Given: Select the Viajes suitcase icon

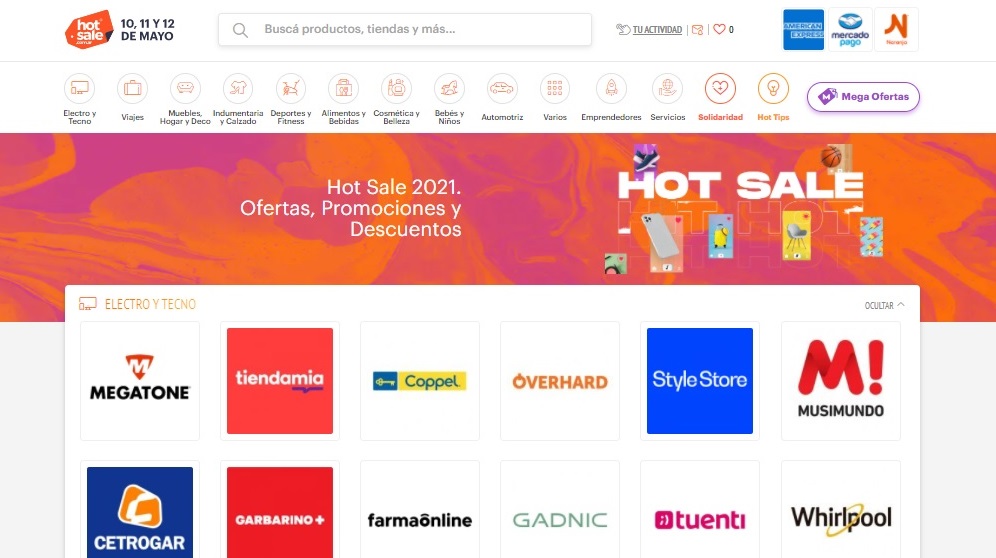Looking at the screenshot, I should pyautogui.click(x=132, y=88).
